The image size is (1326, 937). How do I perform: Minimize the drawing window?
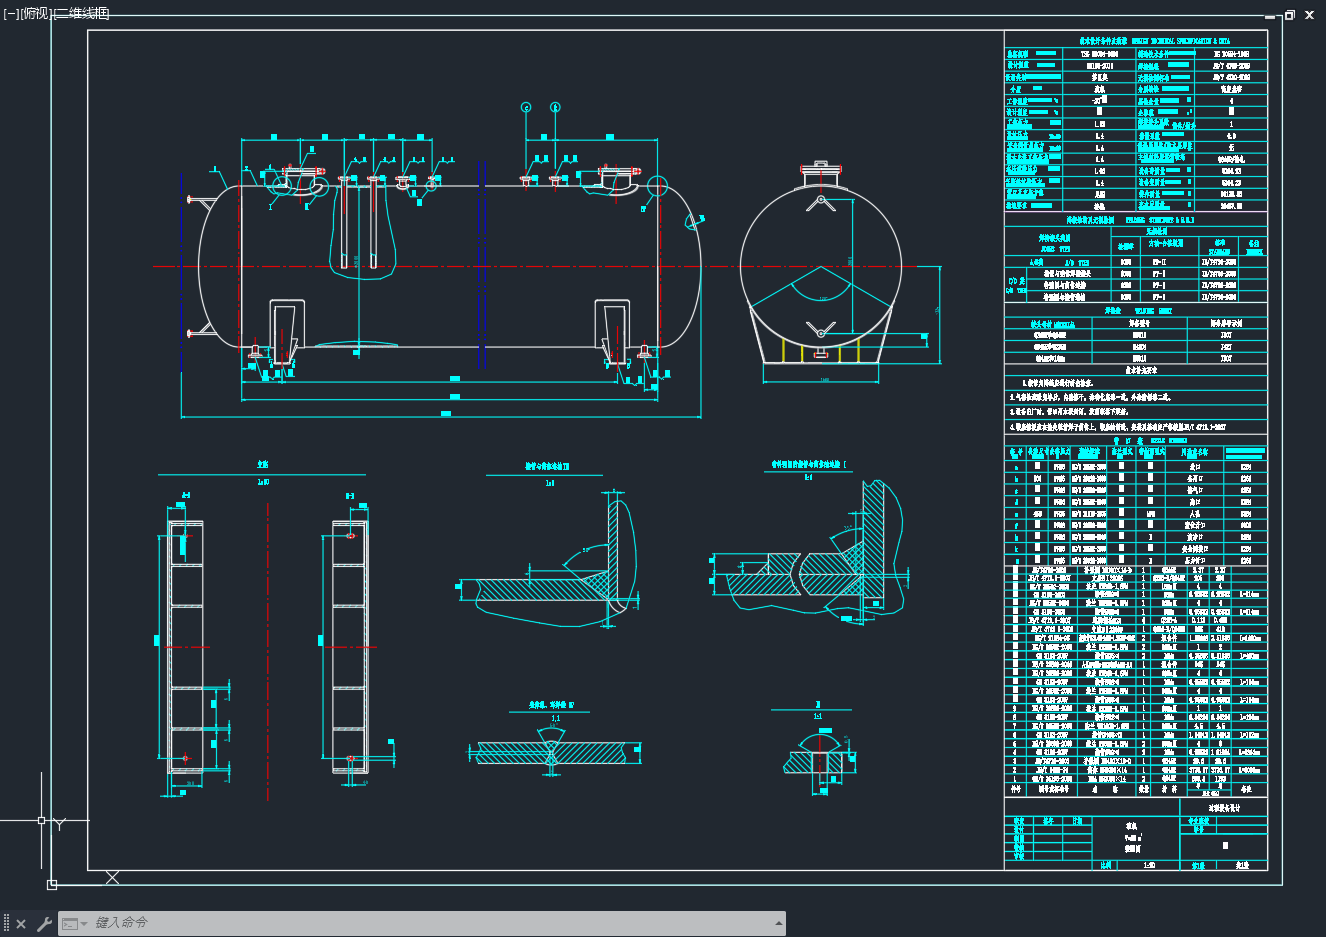pos(1272,15)
